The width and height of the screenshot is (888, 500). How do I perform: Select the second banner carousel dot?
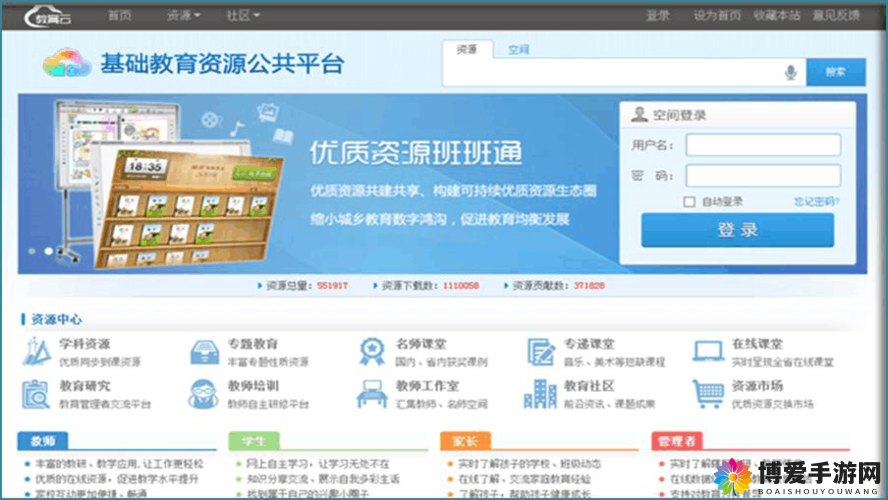tap(49, 251)
